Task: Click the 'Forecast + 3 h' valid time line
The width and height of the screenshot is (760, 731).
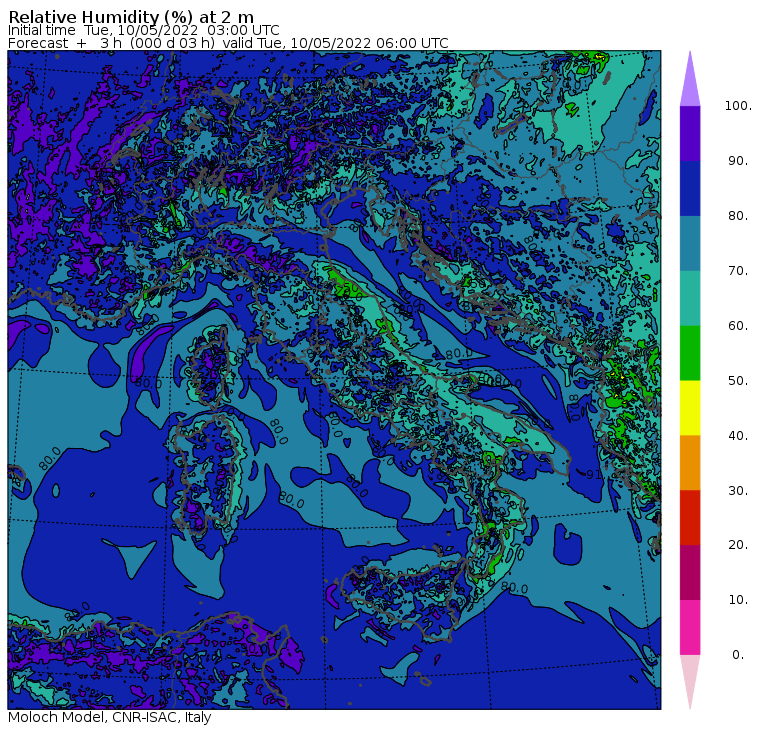Action: tap(228, 43)
